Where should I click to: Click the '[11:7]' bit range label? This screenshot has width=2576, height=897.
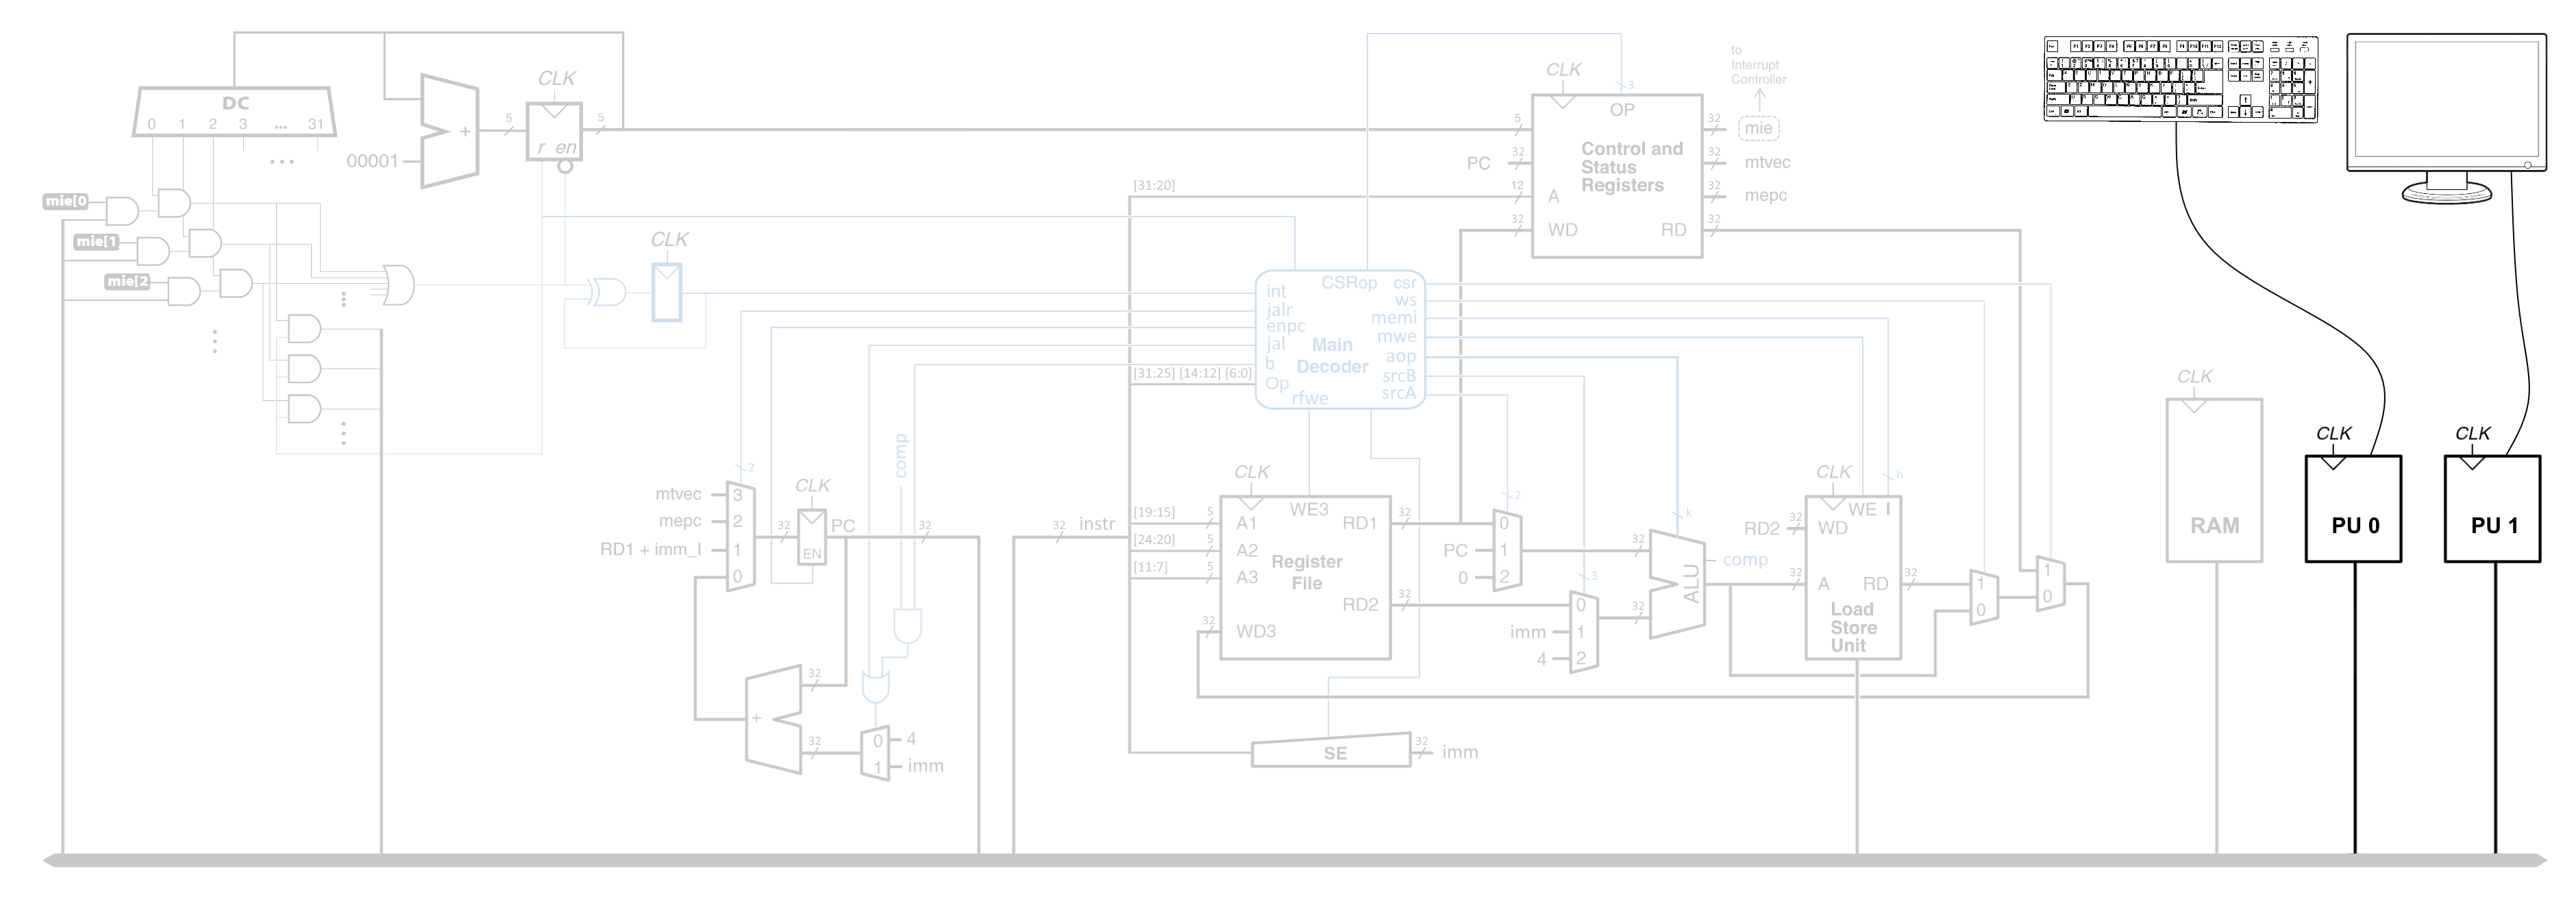coord(1150,567)
